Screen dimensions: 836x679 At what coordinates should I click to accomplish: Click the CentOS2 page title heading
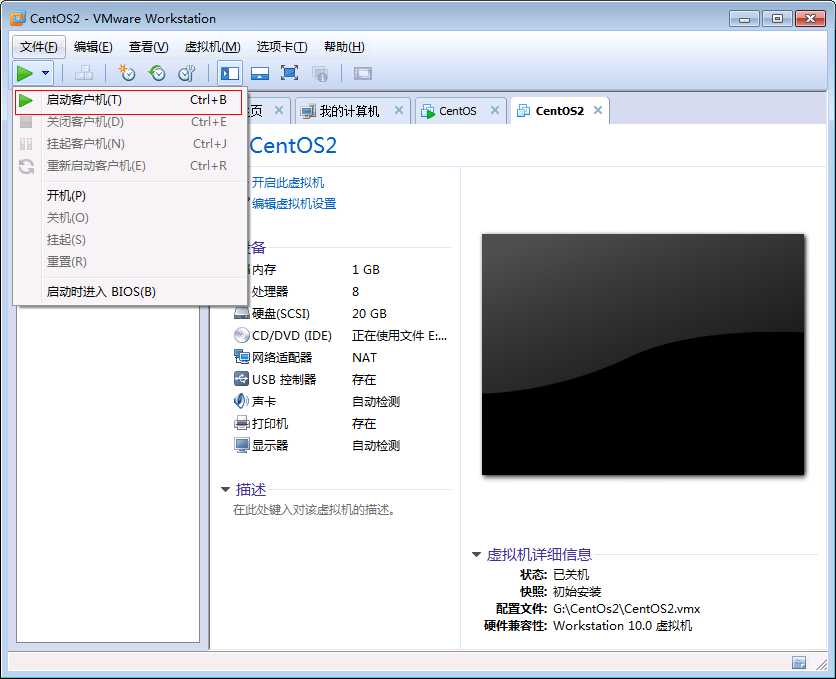pos(293,146)
